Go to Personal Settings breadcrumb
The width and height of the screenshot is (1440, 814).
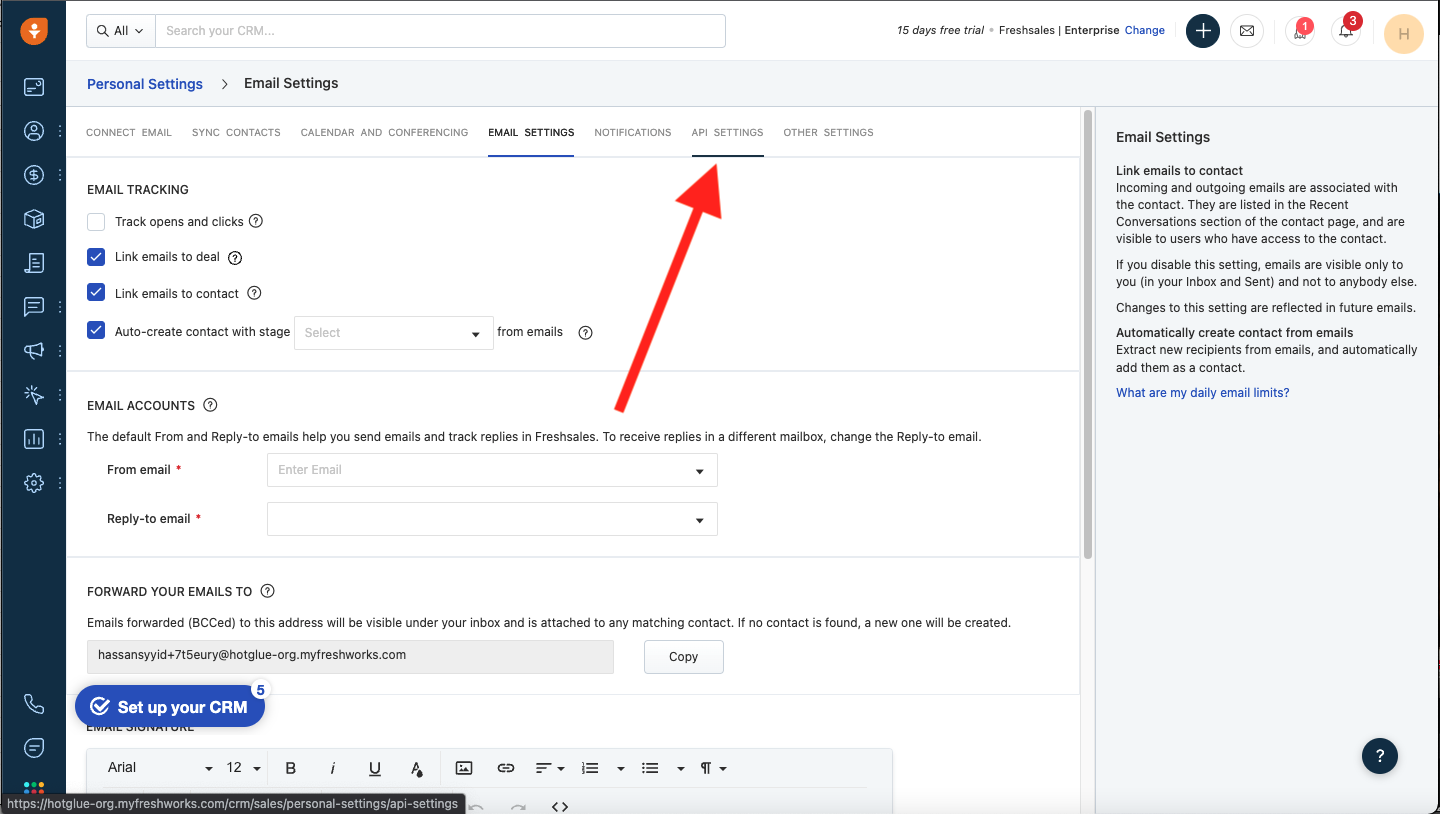point(145,84)
